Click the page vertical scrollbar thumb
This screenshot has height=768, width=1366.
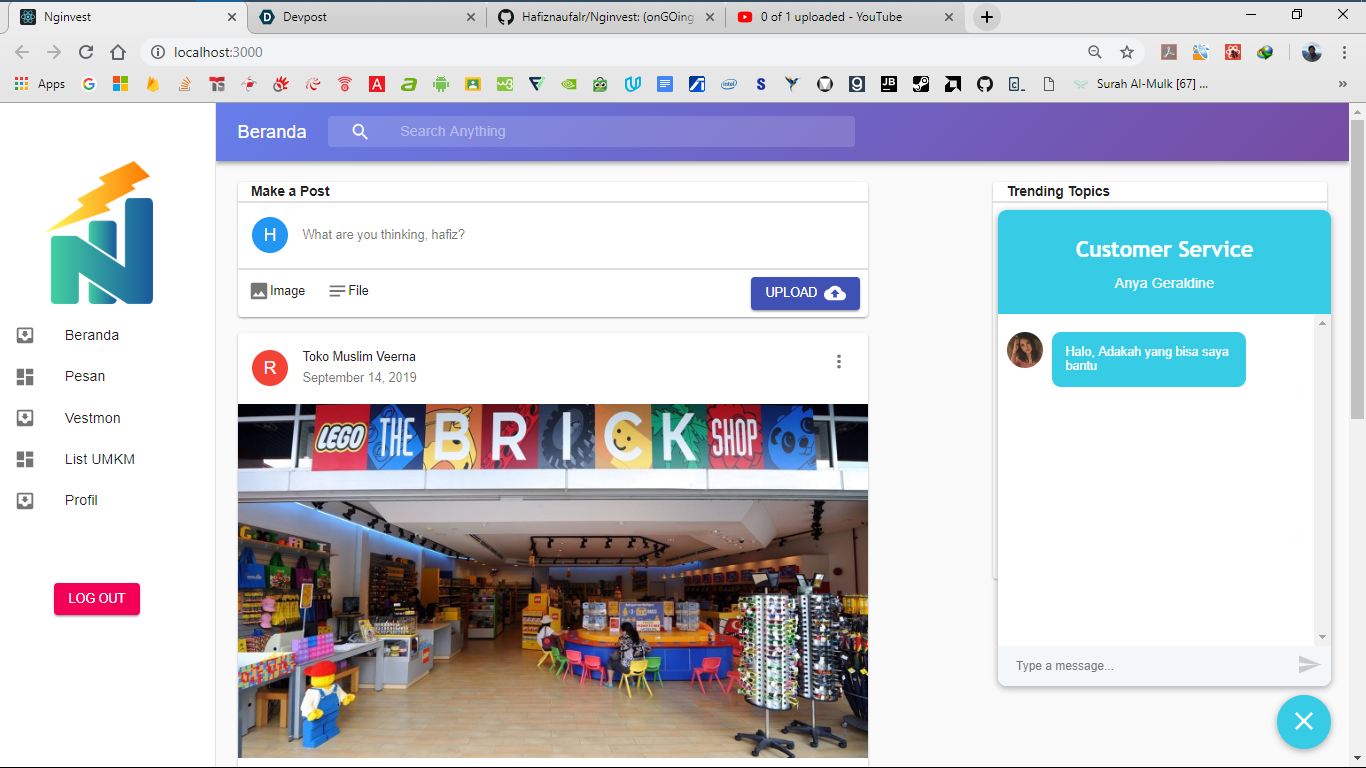[x=1357, y=267]
